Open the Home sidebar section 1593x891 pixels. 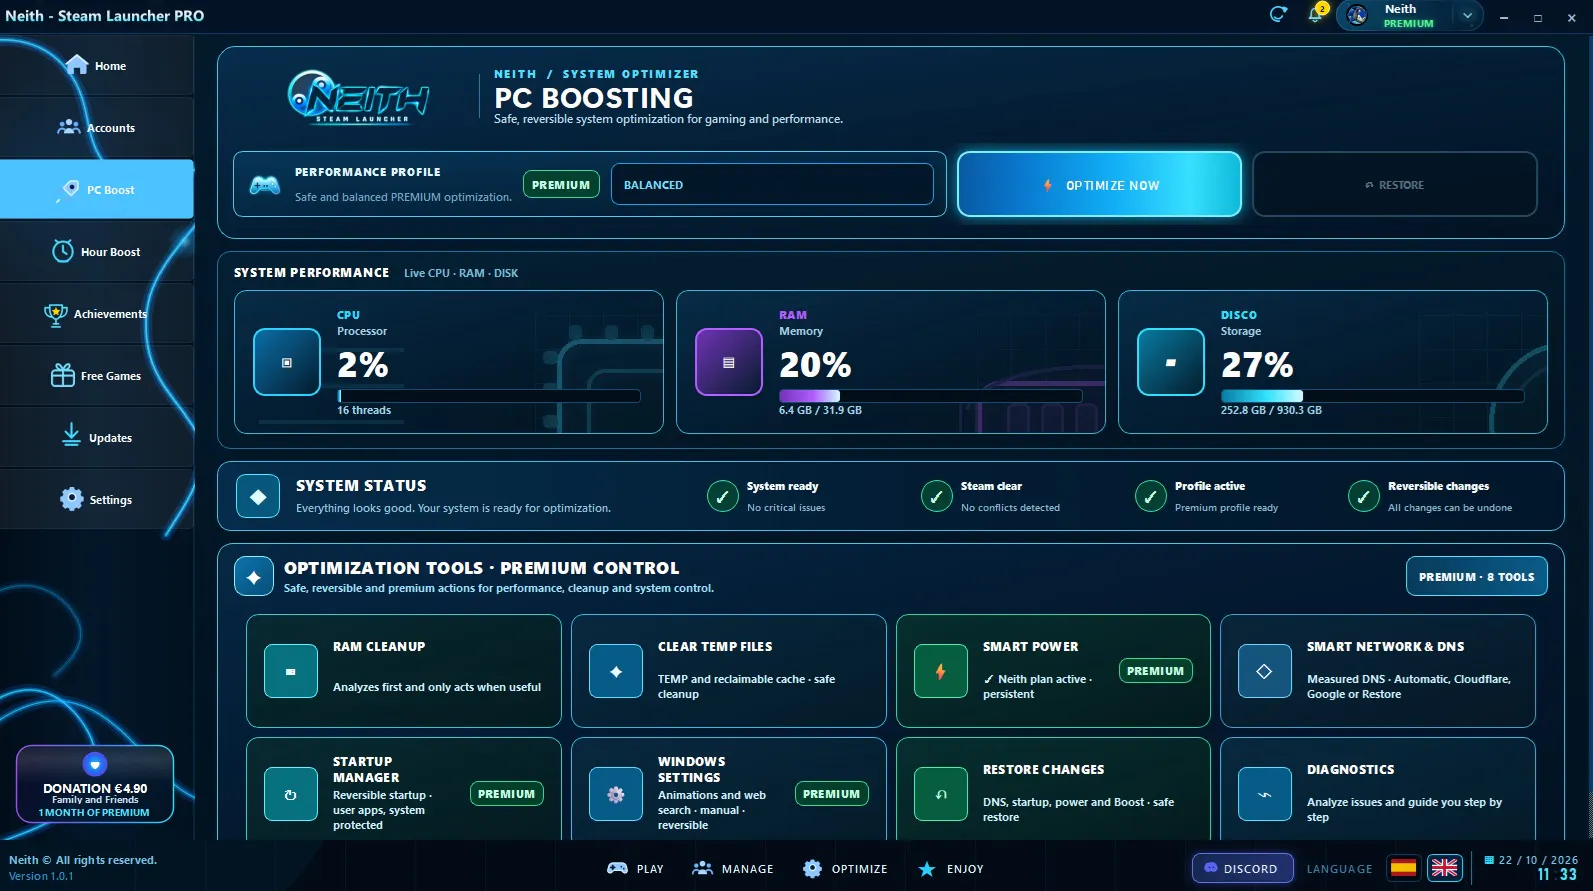(96, 66)
